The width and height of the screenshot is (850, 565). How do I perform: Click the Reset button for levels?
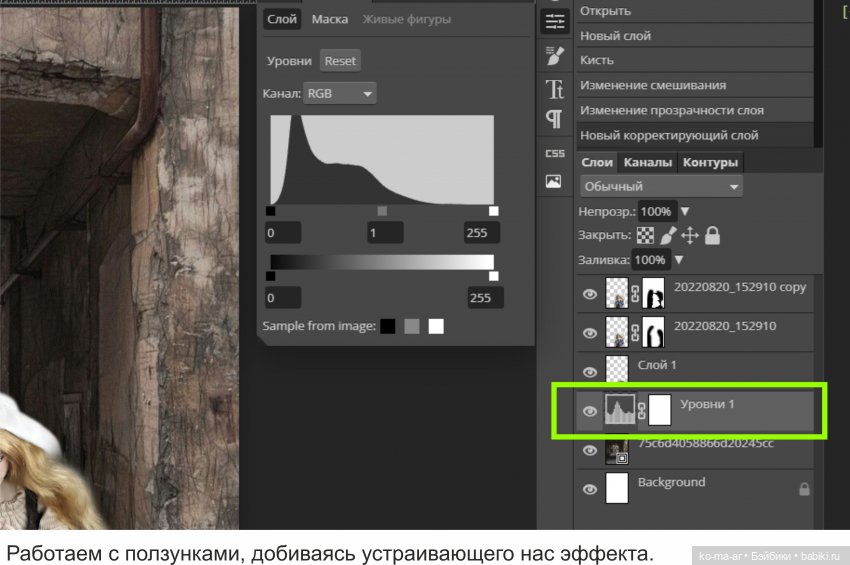pos(340,61)
